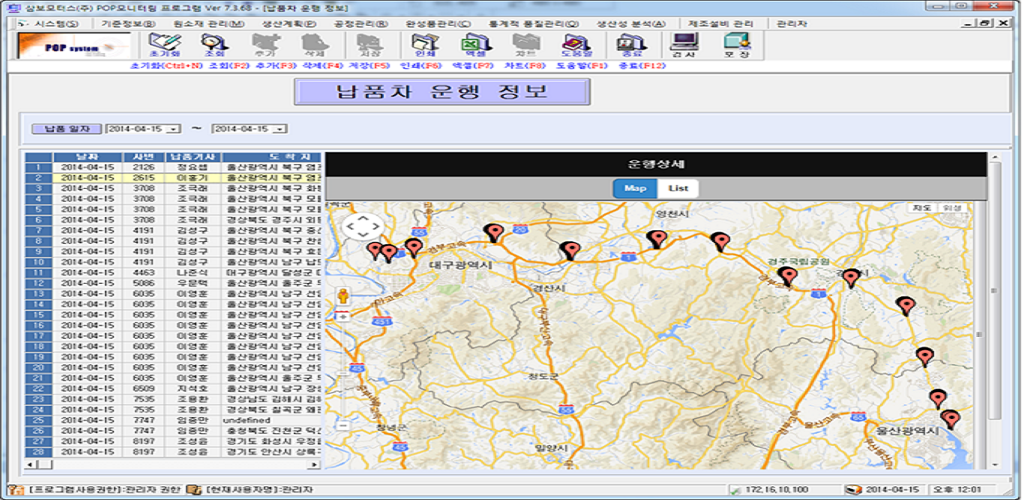The image size is (1024, 500).
Task: Click the 종료 (exit) toolbar icon
Action: tap(630, 44)
